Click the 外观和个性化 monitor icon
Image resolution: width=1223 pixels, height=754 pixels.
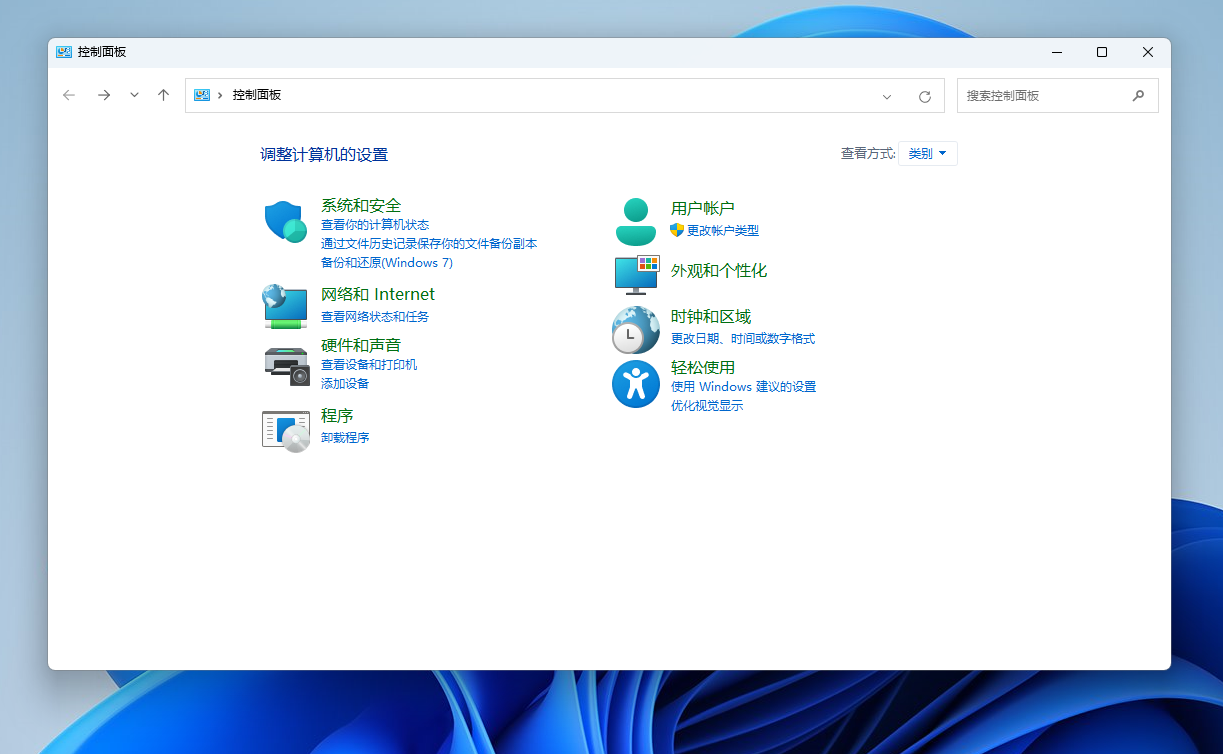point(636,274)
